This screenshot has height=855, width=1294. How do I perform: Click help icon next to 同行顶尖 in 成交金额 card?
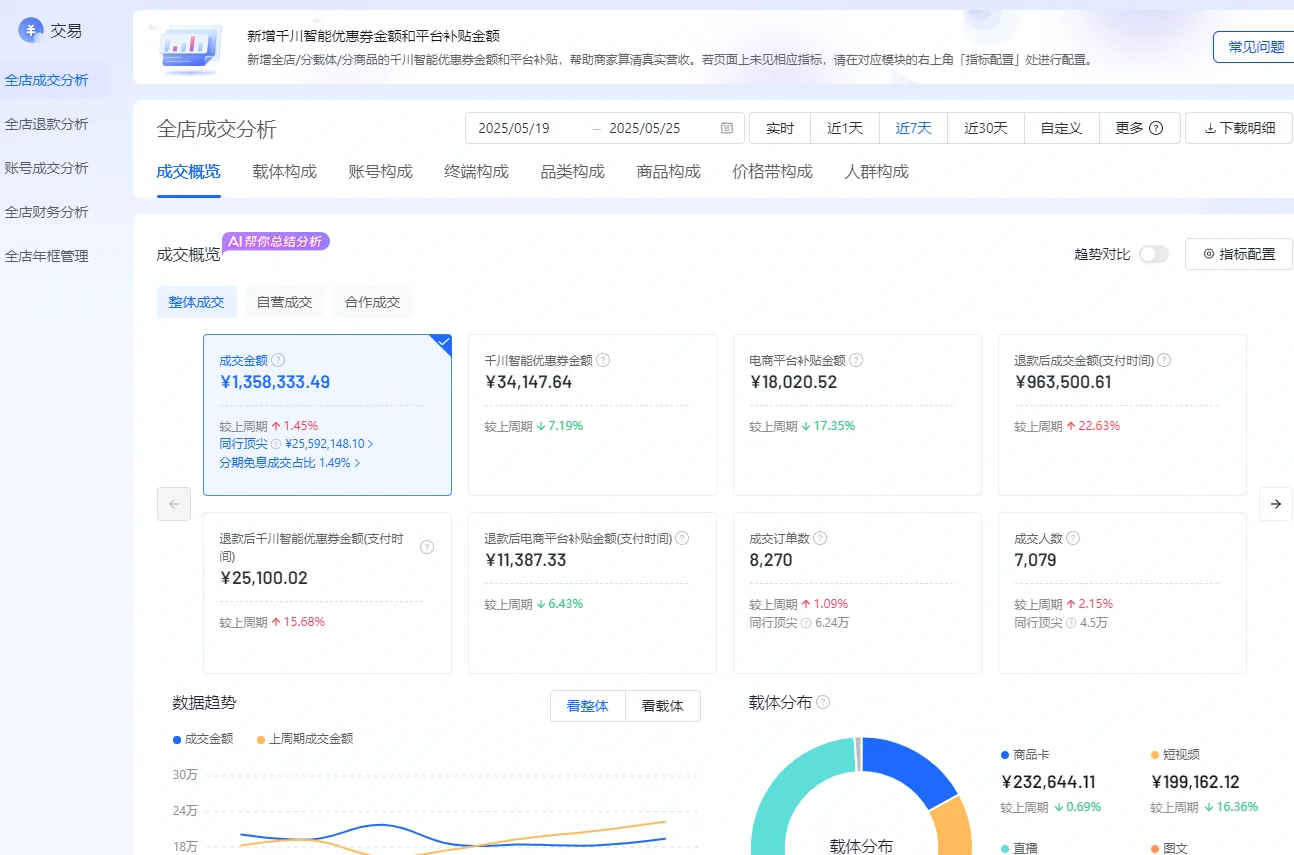coord(276,444)
